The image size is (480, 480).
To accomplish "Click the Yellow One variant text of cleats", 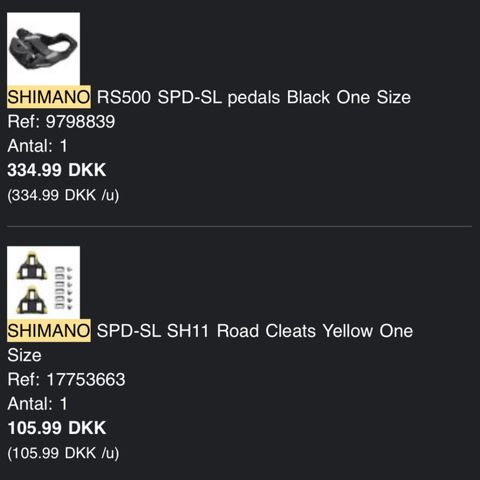I will pos(368,331).
